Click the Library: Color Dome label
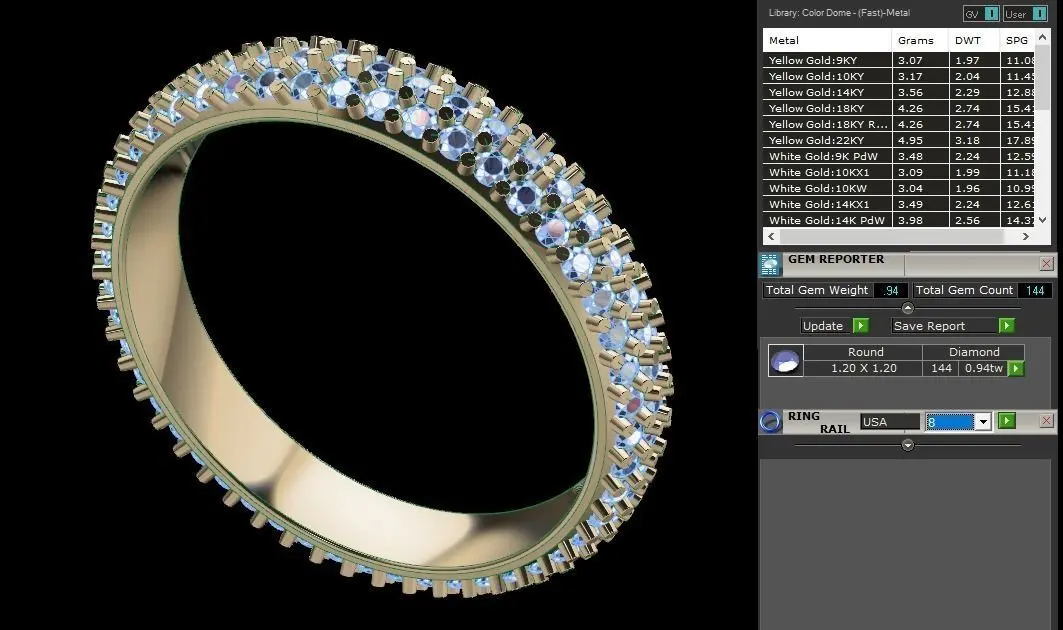Image resolution: width=1063 pixels, height=630 pixels. pos(839,13)
